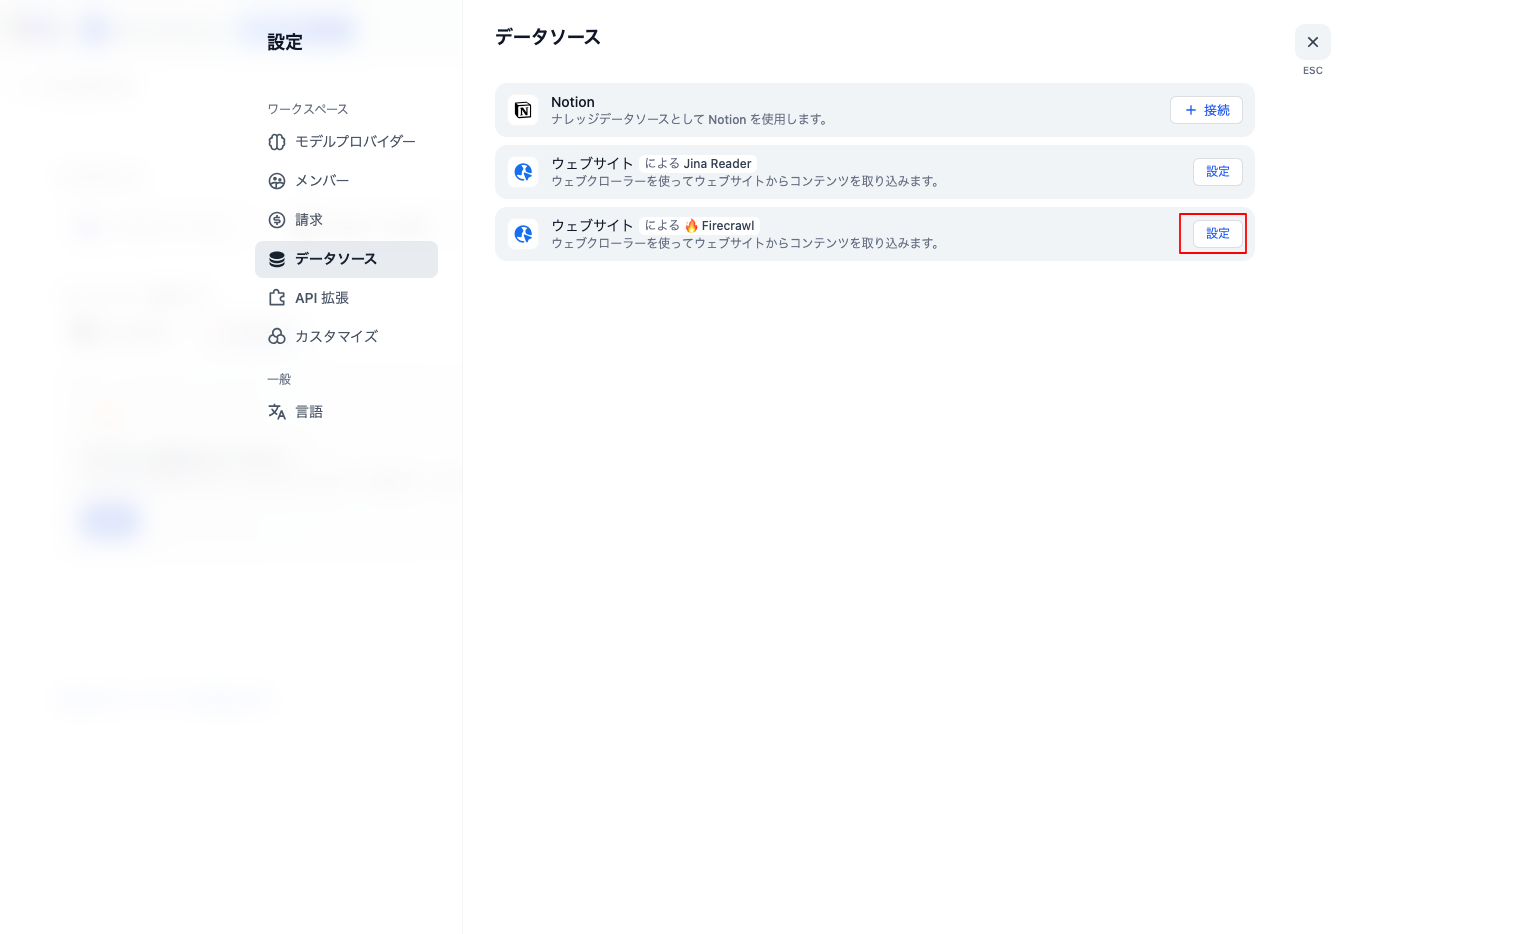Screen dimensions: 1526x934
Task: Close the settings dialog with X
Action: [x=1312, y=42]
